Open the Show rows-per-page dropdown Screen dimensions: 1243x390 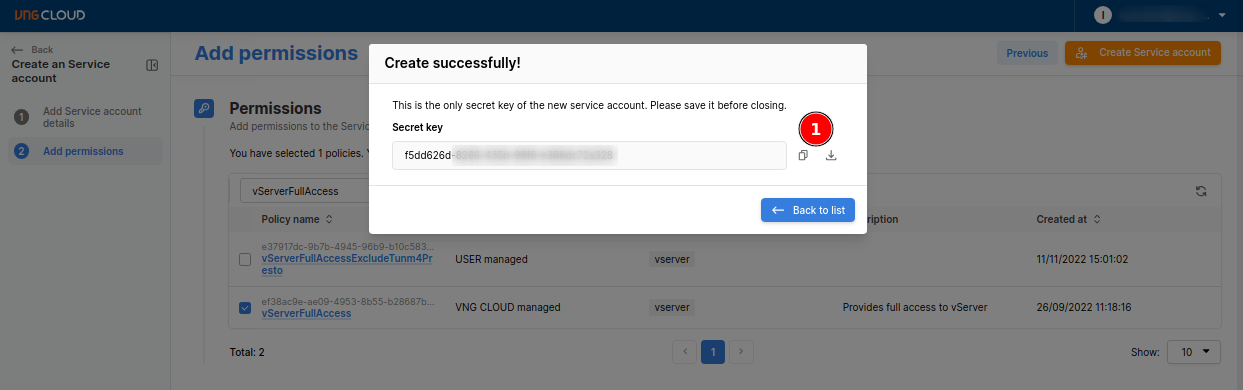click(1194, 352)
